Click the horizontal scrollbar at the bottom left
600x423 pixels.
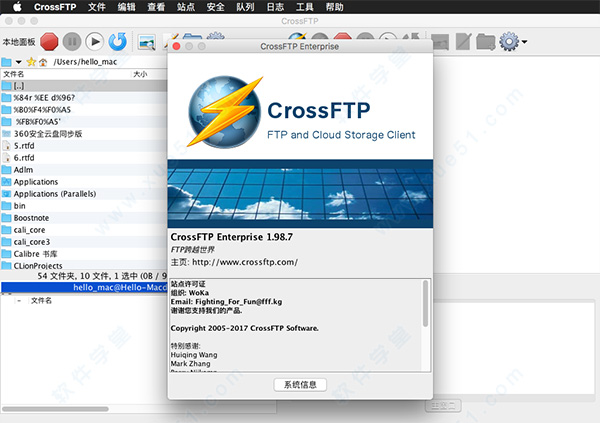pyautogui.click(x=55, y=409)
